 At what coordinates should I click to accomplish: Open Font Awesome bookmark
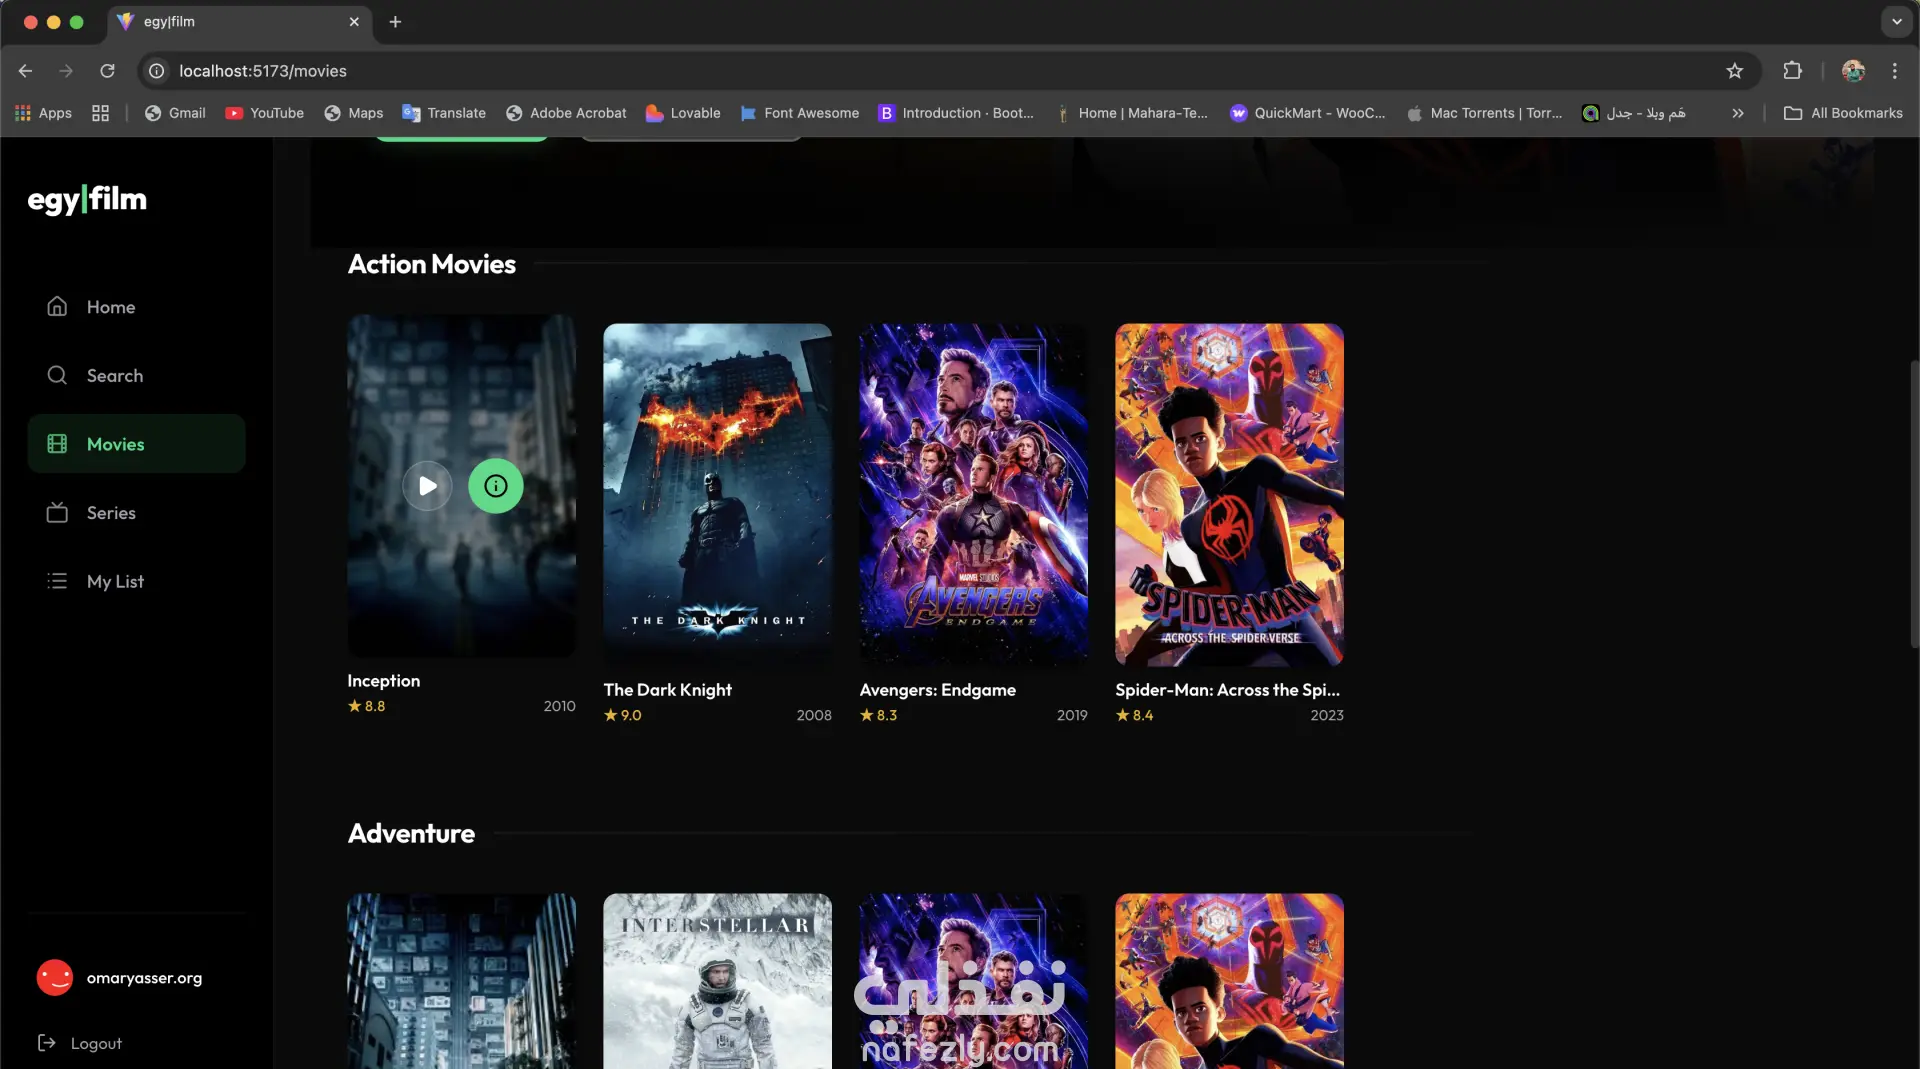tap(799, 113)
